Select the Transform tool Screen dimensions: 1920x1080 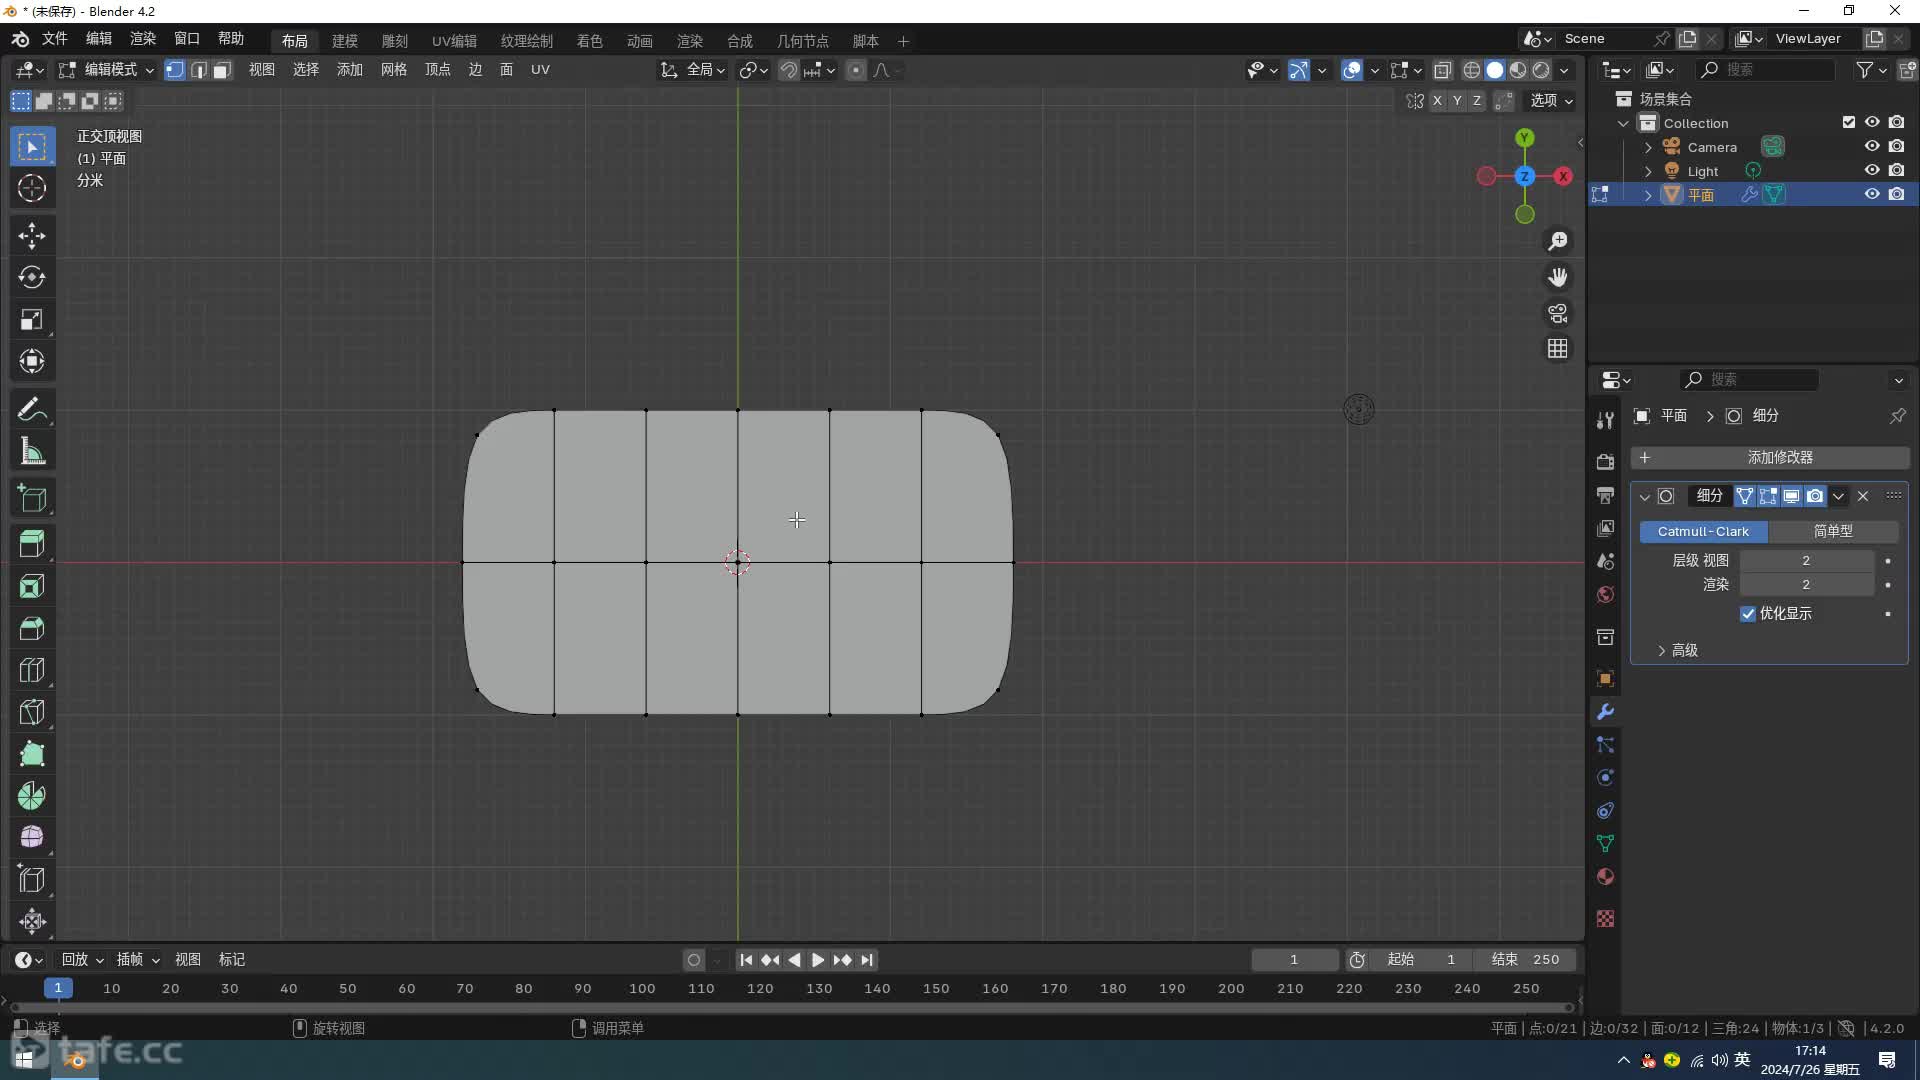32,362
